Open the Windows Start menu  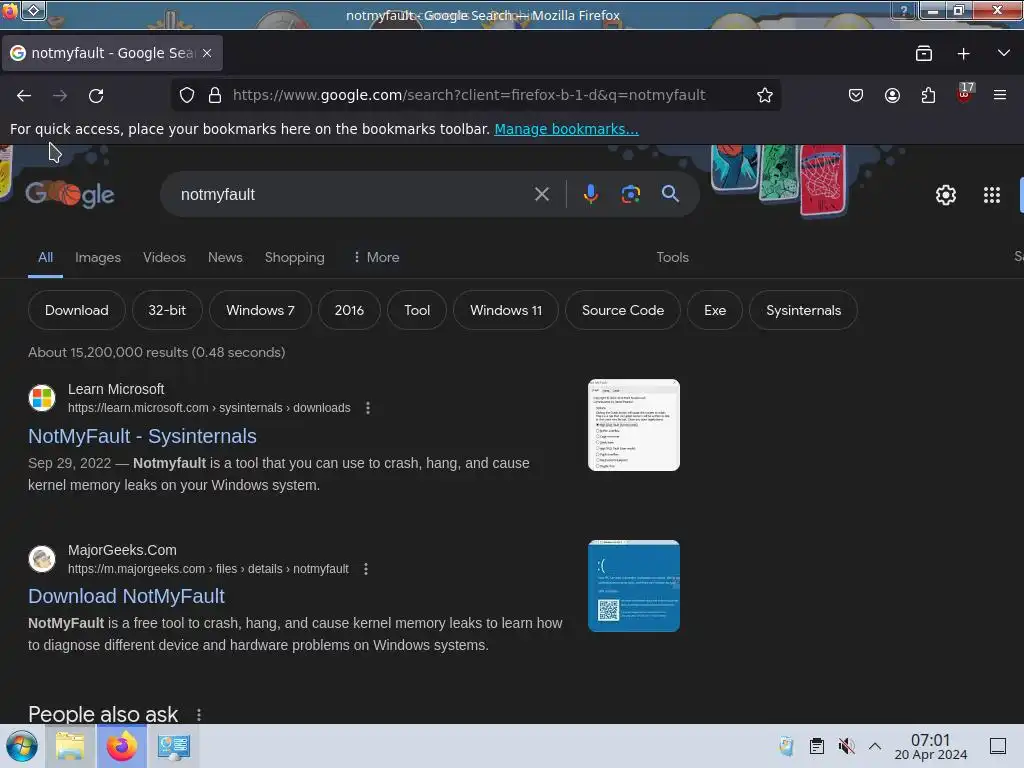(x=22, y=746)
